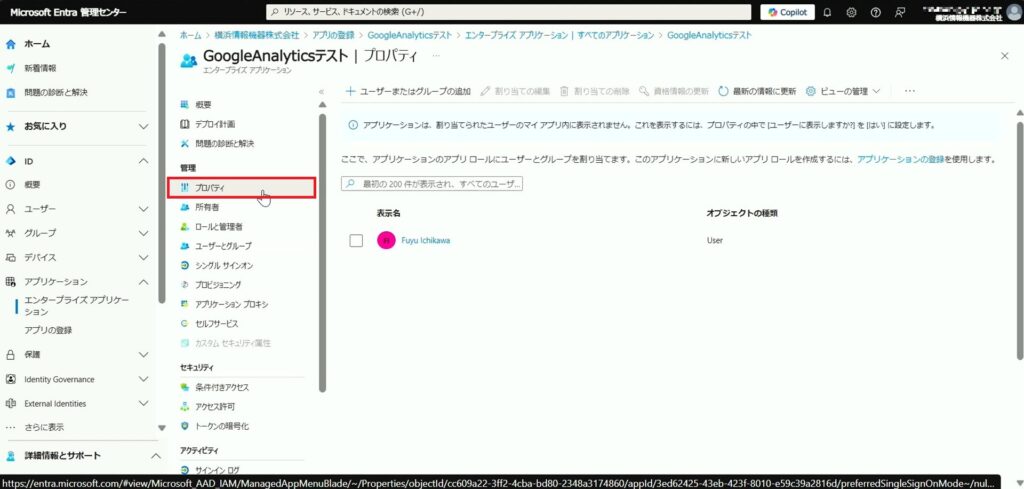Sort by 表示名 column header
1024x489 pixels.
coord(387,213)
